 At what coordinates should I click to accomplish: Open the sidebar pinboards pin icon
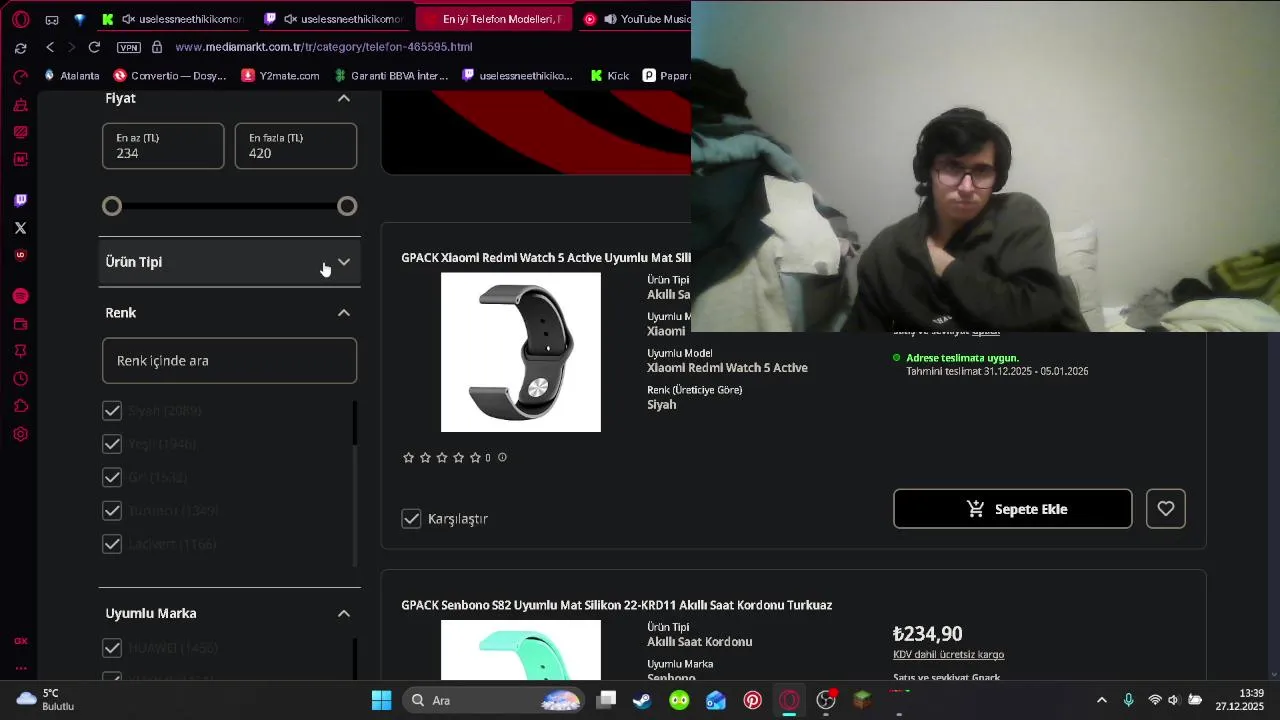tap(20, 351)
